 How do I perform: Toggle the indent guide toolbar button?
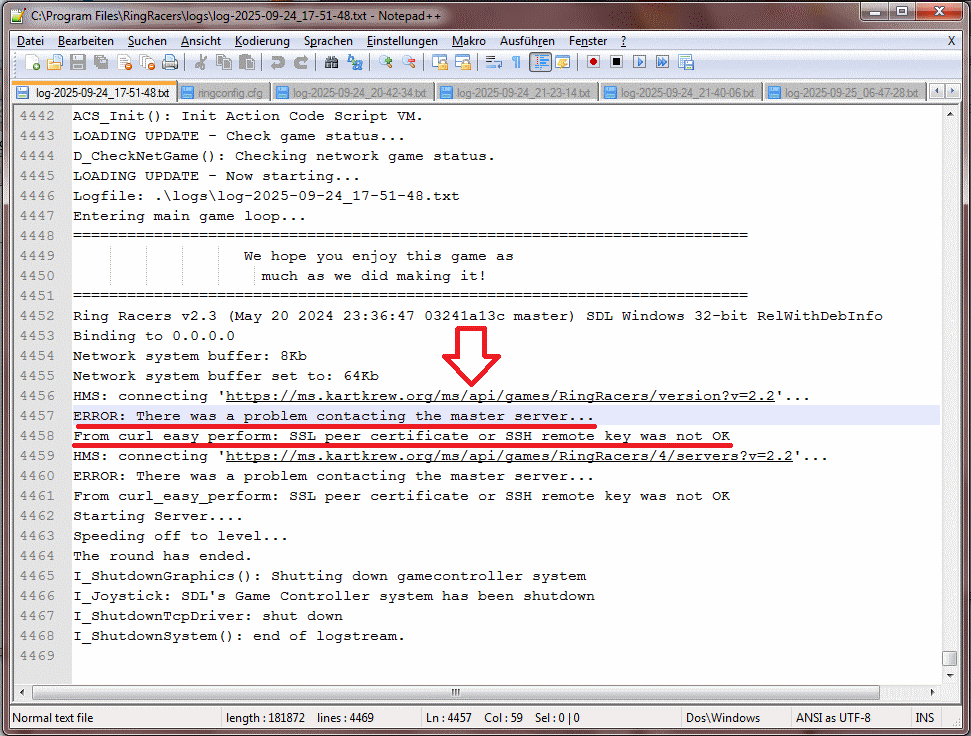[x=541, y=62]
